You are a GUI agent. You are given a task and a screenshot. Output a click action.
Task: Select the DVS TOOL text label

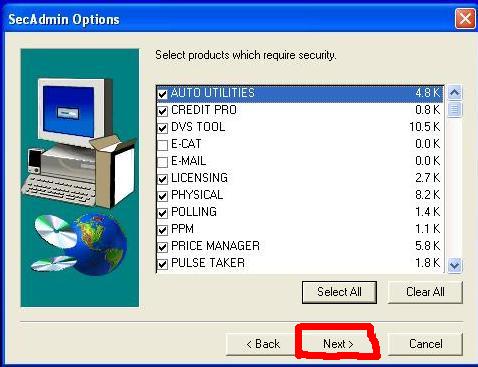pos(198,127)
